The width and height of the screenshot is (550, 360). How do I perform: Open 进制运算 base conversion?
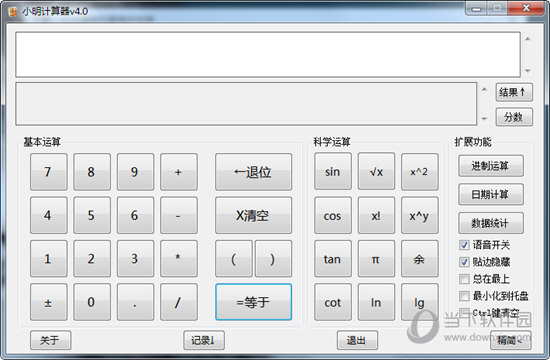tap(491, 166)
